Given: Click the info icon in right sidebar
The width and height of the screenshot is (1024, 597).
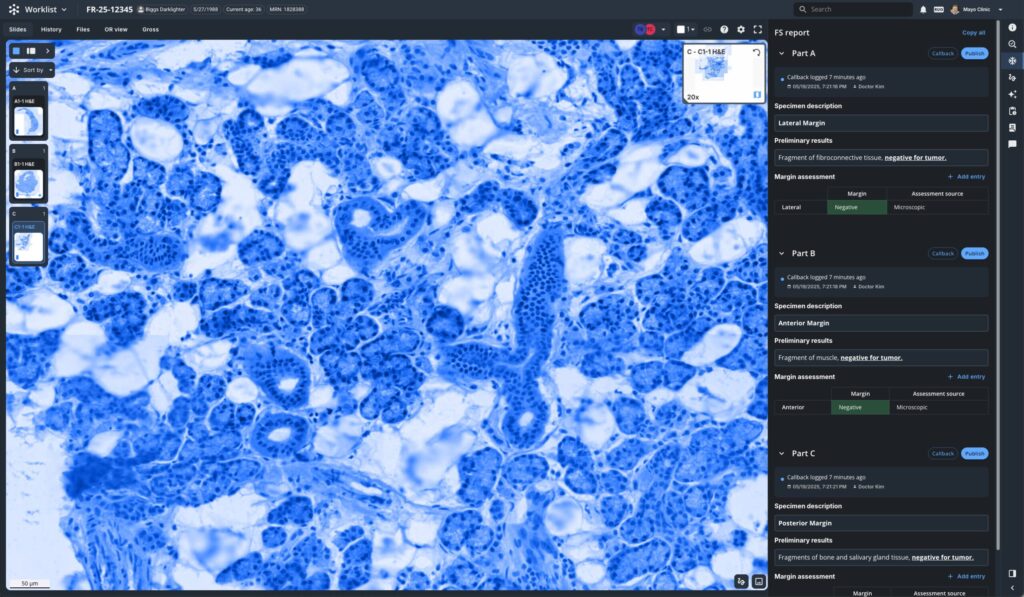Looking at the screenshot, I should point(1012,27).
